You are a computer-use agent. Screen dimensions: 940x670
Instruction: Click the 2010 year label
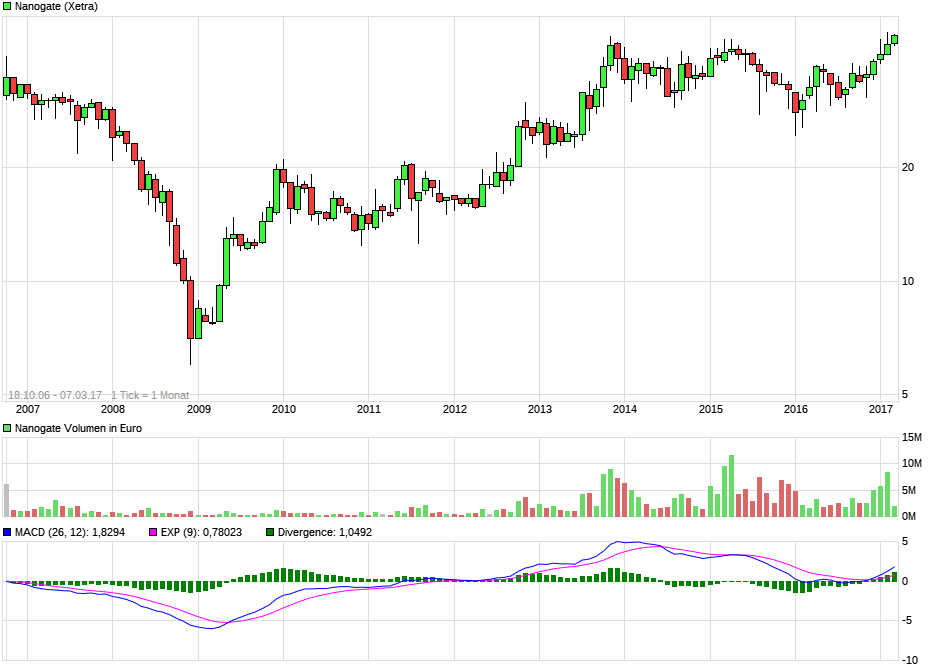click(x=284, y=409)
